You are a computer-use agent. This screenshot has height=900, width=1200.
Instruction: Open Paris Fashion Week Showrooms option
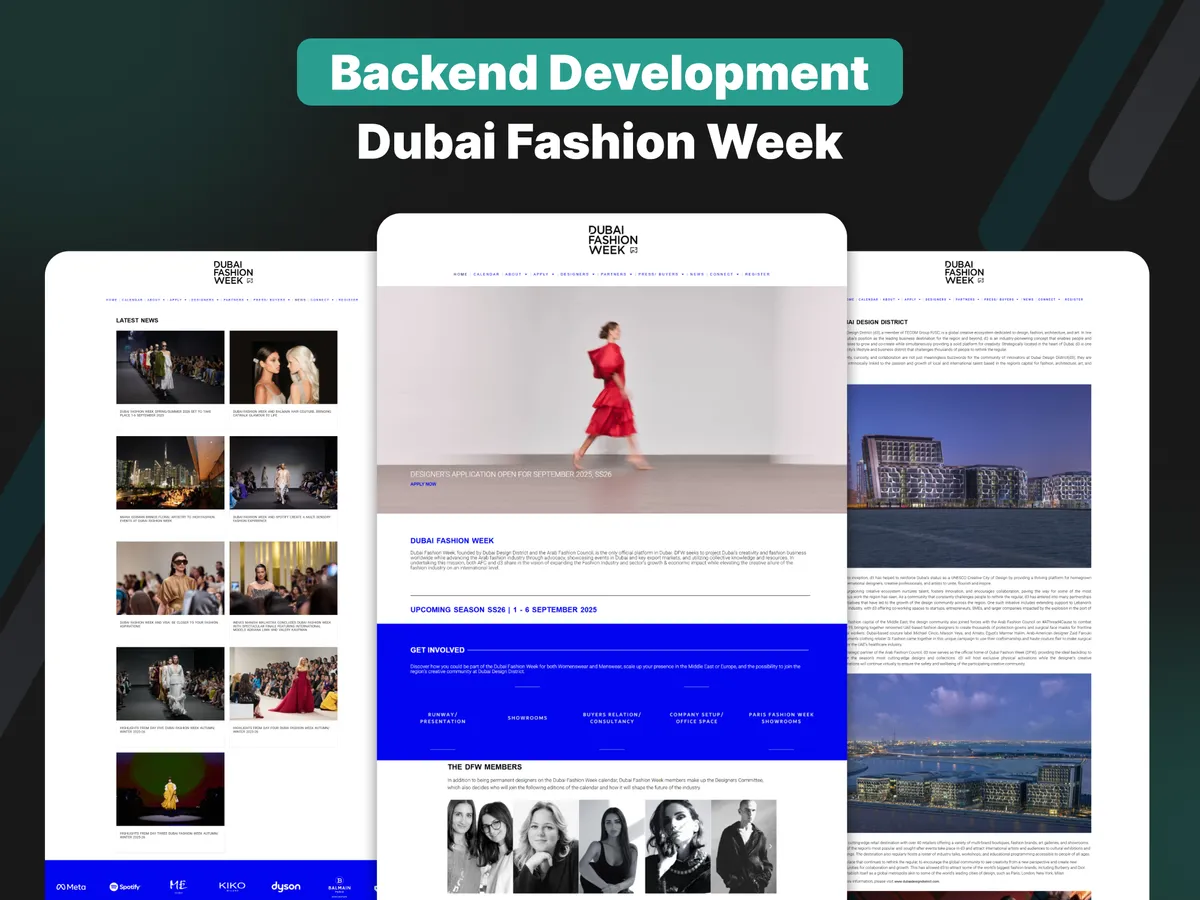click(781, 718)
